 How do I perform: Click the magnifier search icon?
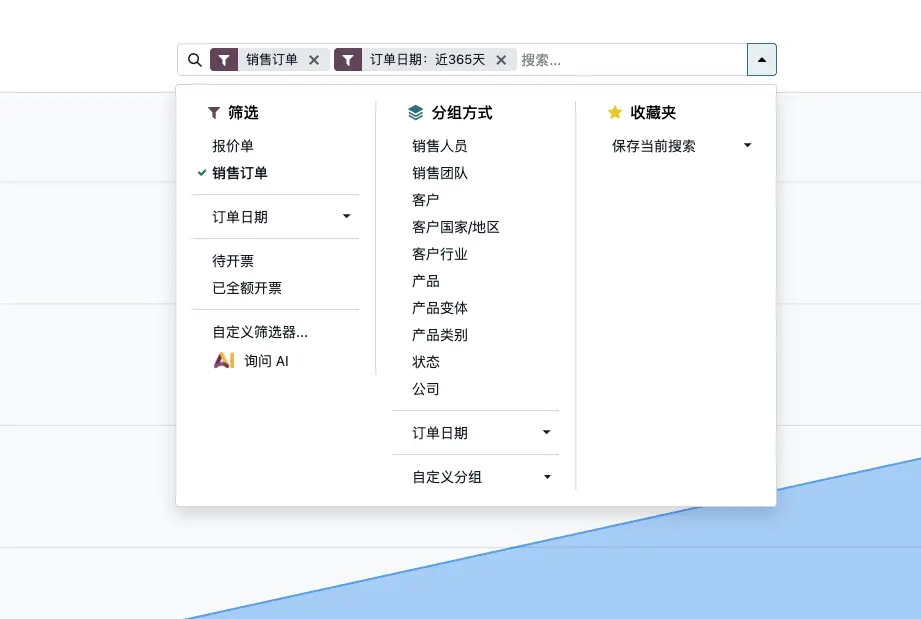[194, 59]
